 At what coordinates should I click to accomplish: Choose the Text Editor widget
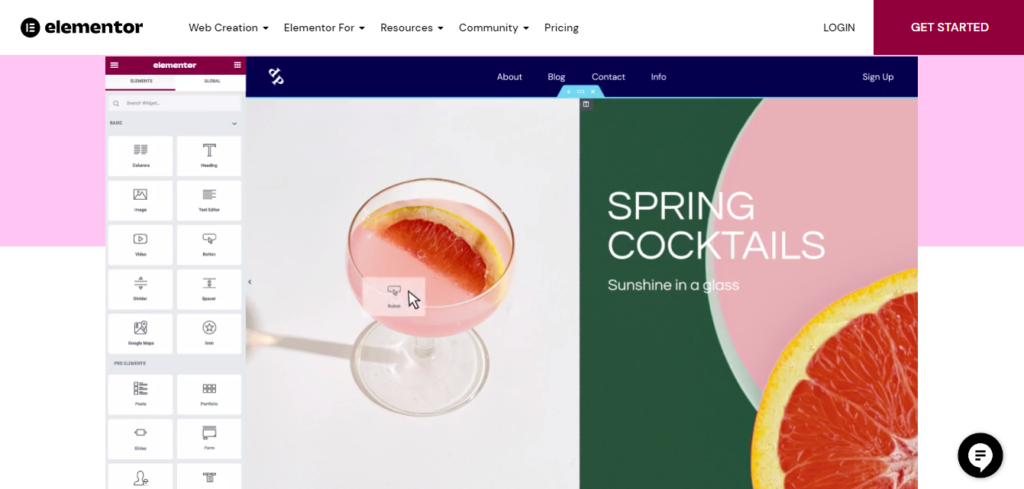209,200
